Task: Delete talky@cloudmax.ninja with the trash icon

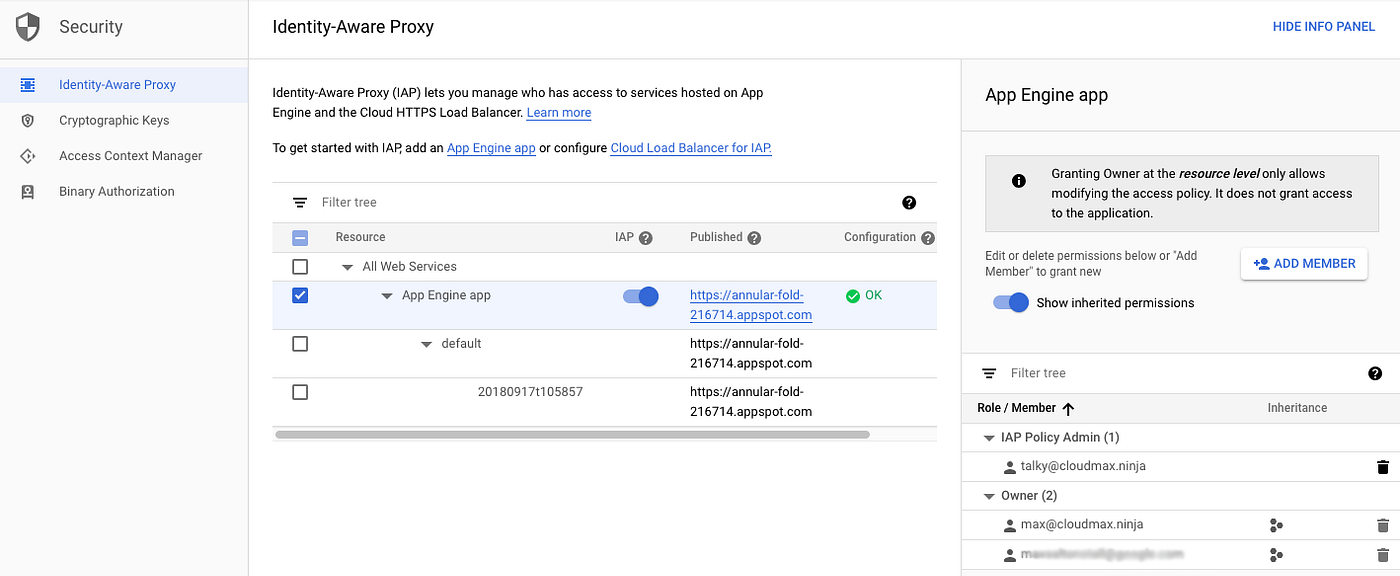Action: (x=1384, y=466)
